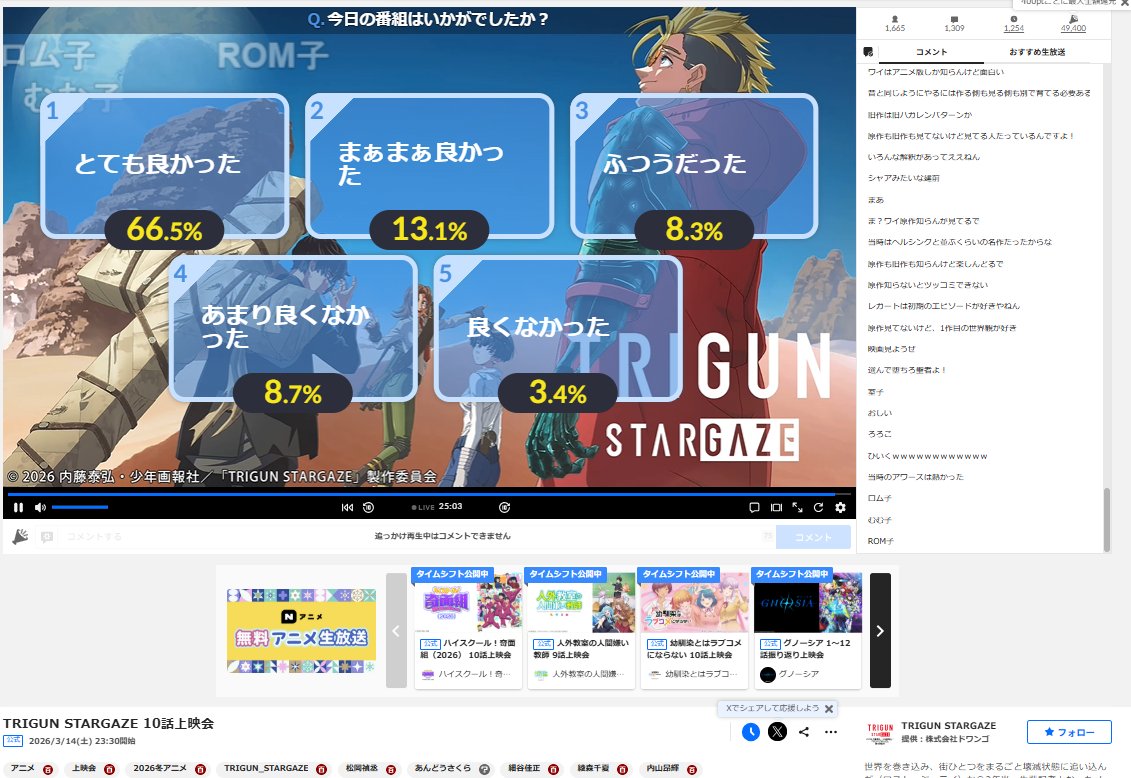
Task: Share the program on X
Action: 777,732
